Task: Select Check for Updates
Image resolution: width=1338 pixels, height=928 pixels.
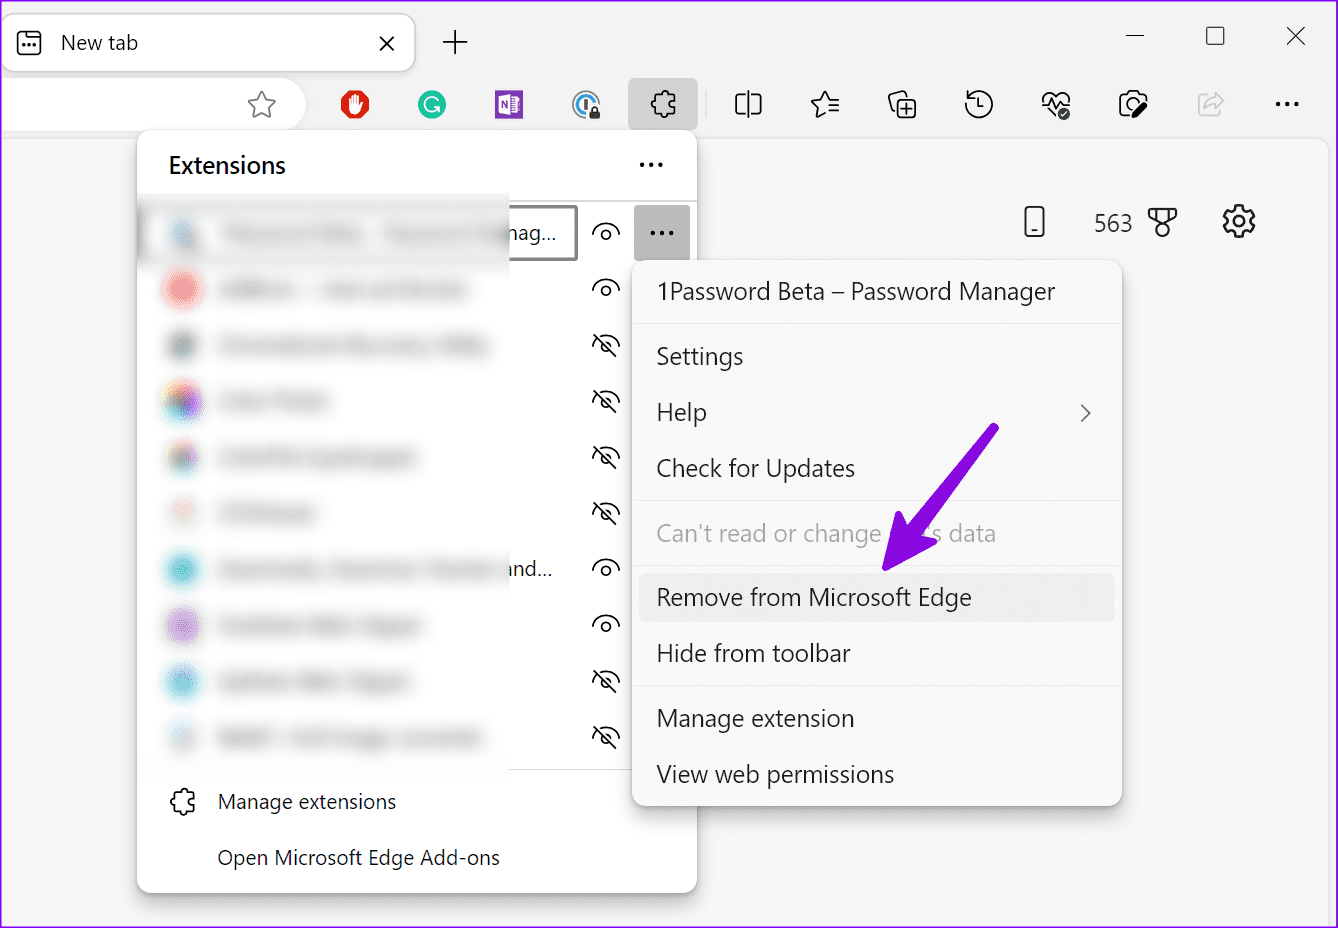Action: click(x=877, y=469)
